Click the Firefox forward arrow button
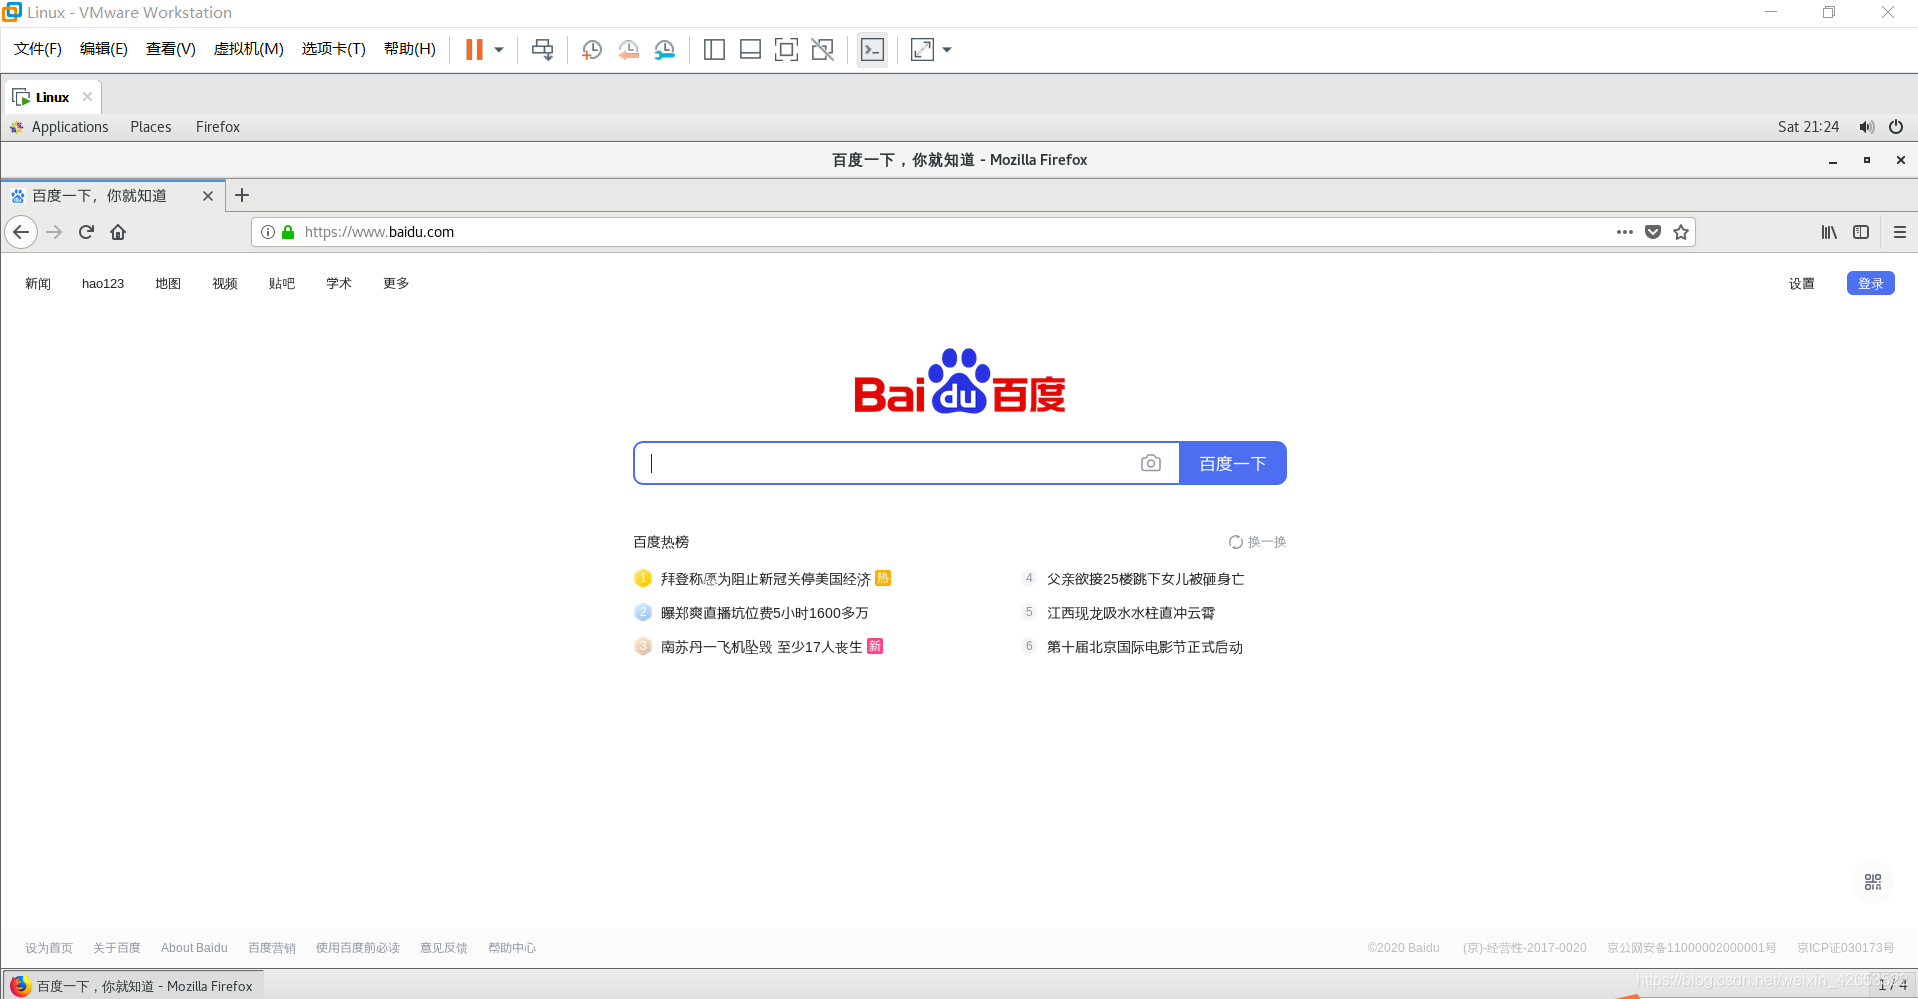This screenshot has height=999, width=1918. (54, 232)
